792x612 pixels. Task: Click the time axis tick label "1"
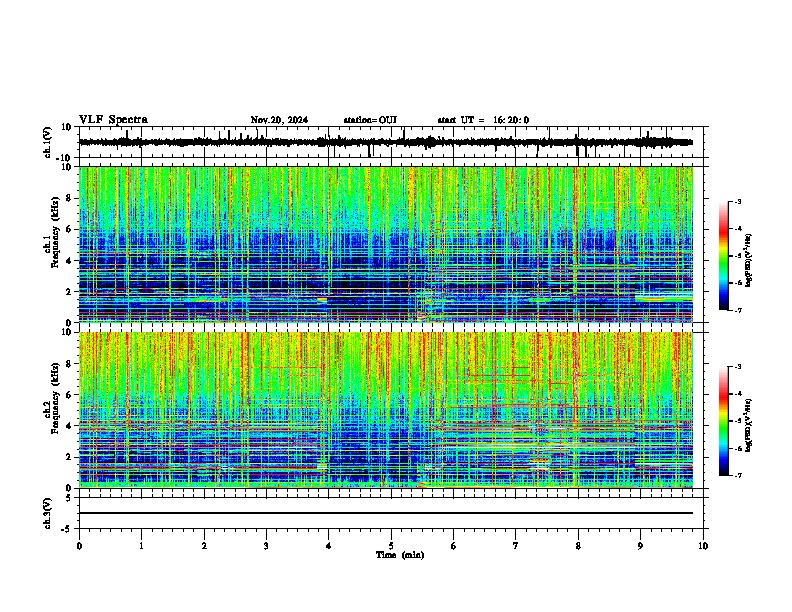141,546
